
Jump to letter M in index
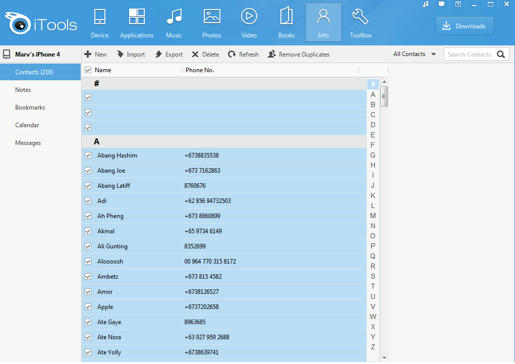(x=373, y=216)
